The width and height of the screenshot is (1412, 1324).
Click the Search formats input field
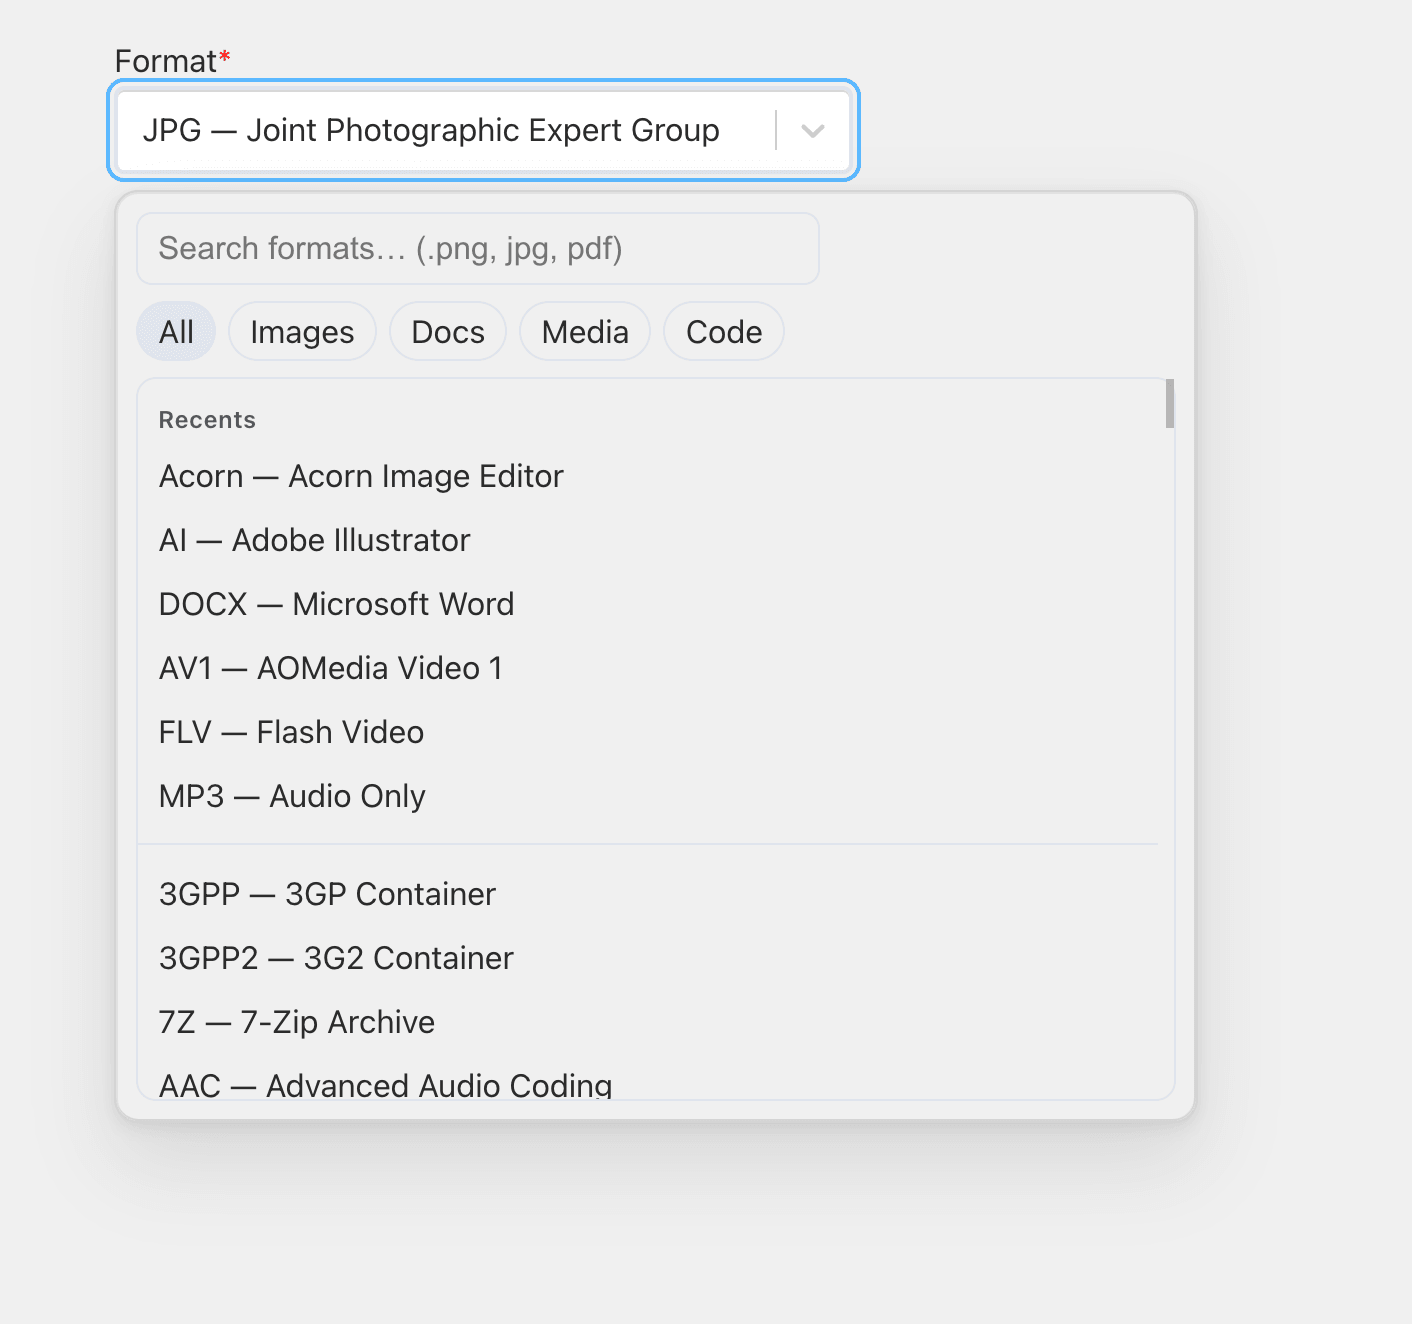477,249
